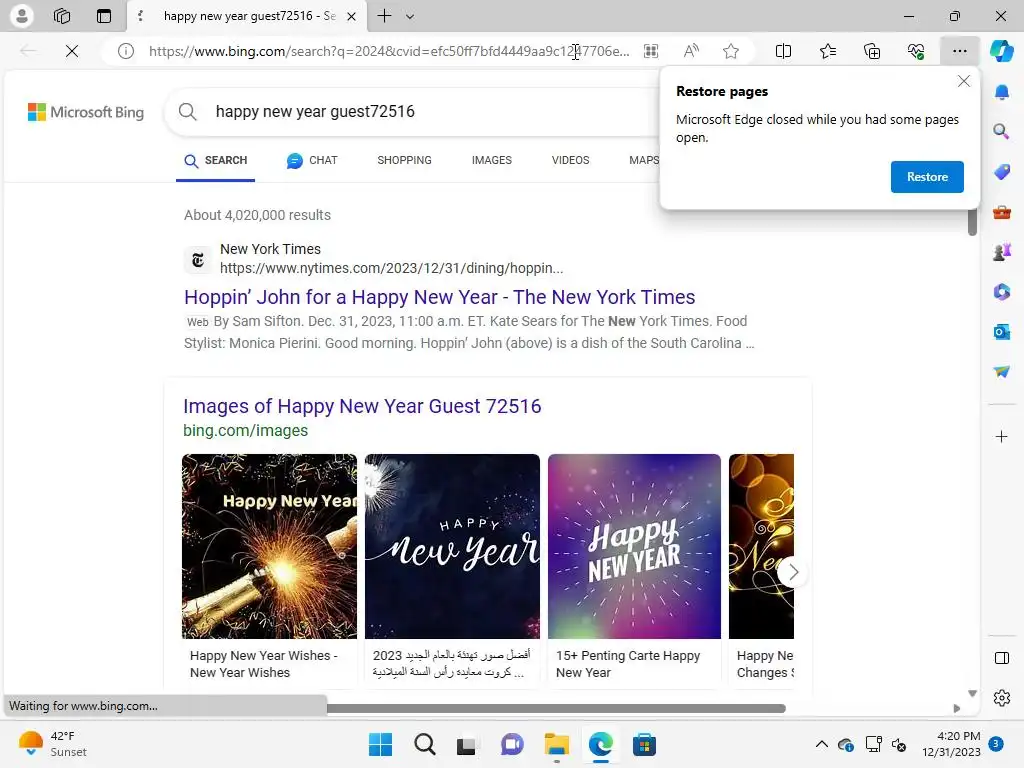Click the address bar URL field

coord(389,51)
